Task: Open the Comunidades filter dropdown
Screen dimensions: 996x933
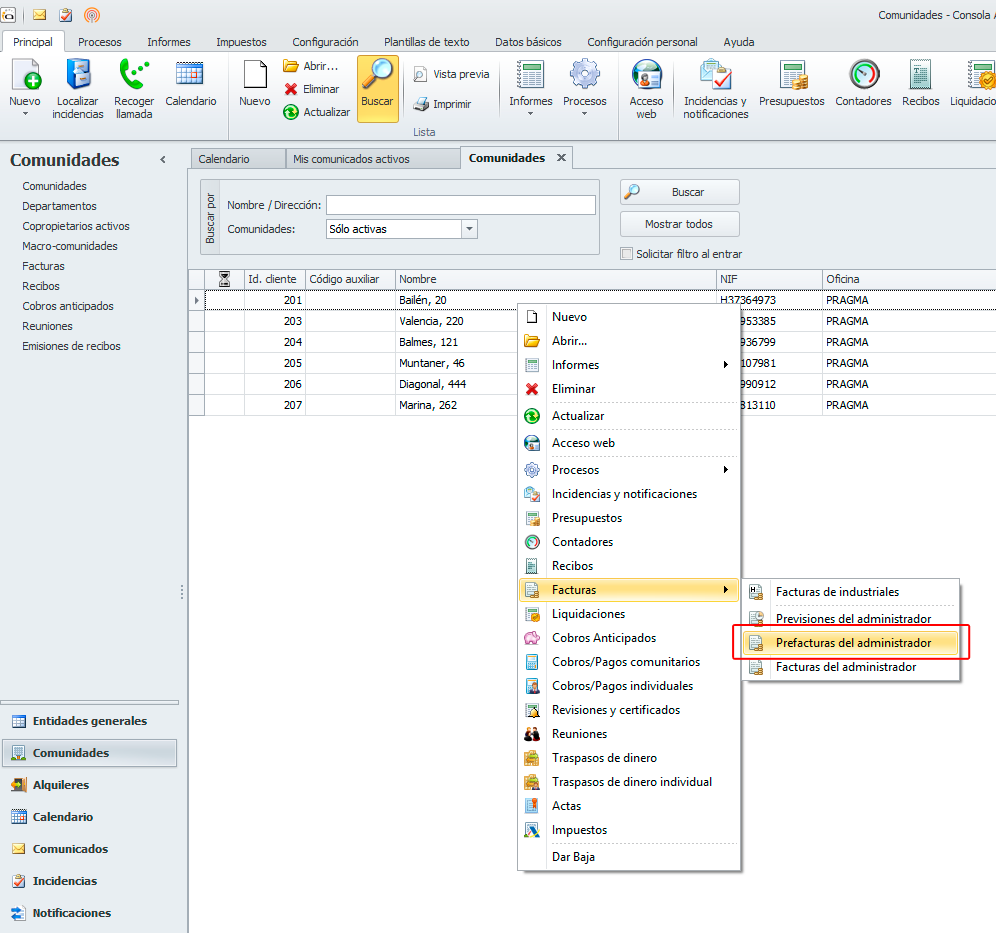Action: (x=469, y=229)
